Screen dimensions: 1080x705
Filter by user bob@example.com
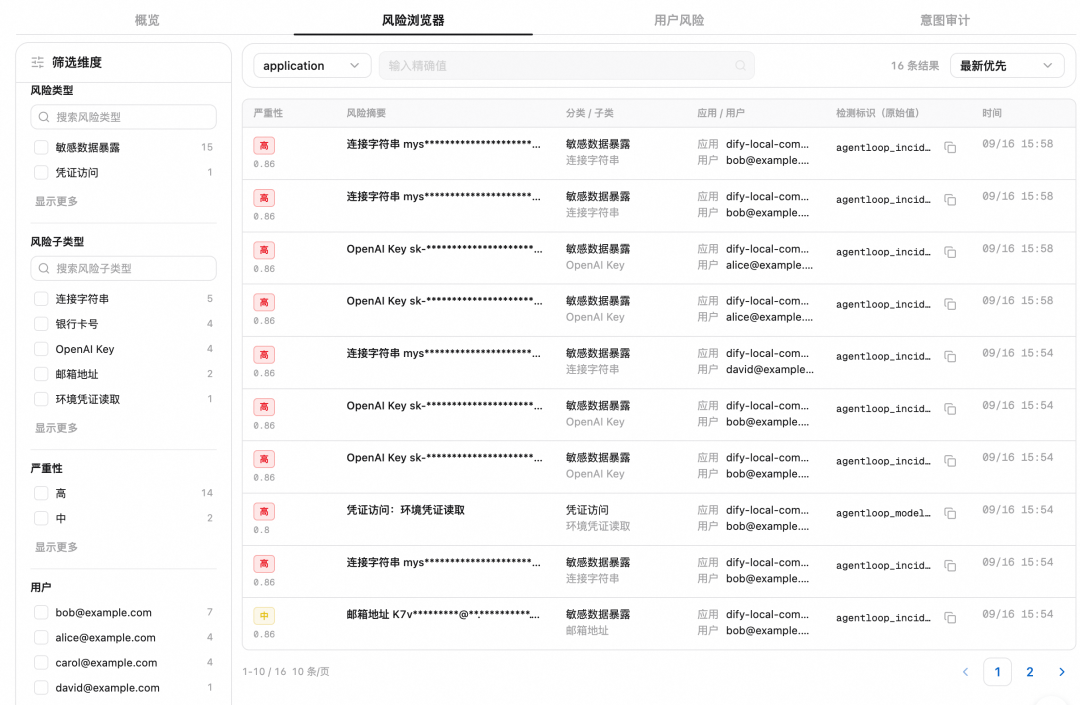(41, 612)
